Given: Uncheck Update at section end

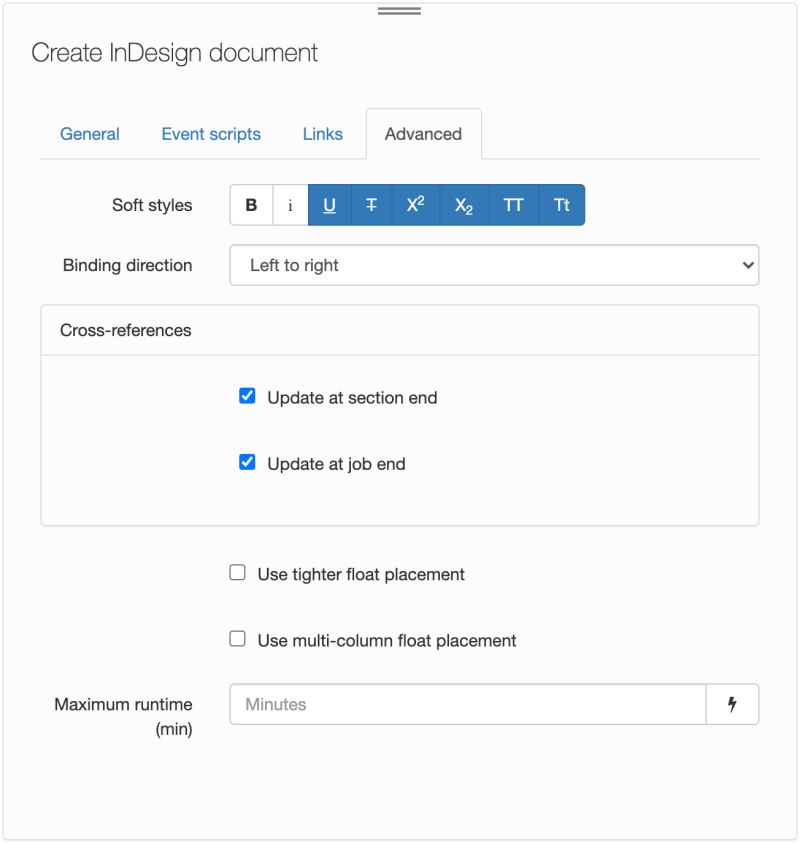Looking at the screenshot, I should pos(247,396).
